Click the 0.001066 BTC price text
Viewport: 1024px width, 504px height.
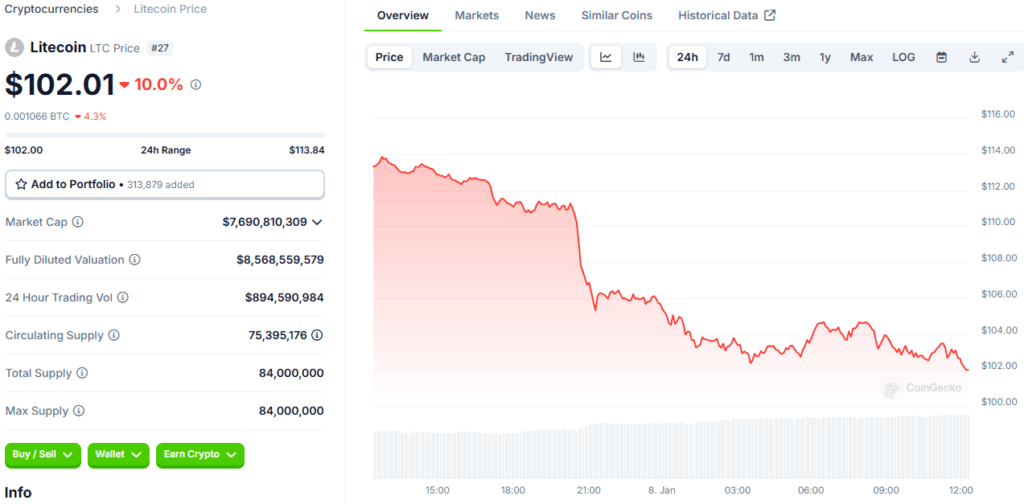click(37, 116)
